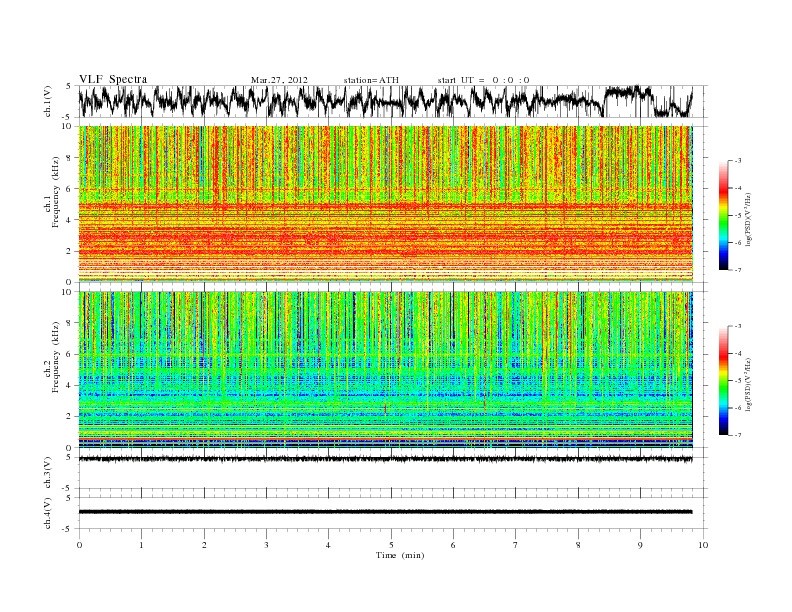Click the ch.1 PSD color bar
This screenshot has height=612, width=792.
click(x=723, y=215)
